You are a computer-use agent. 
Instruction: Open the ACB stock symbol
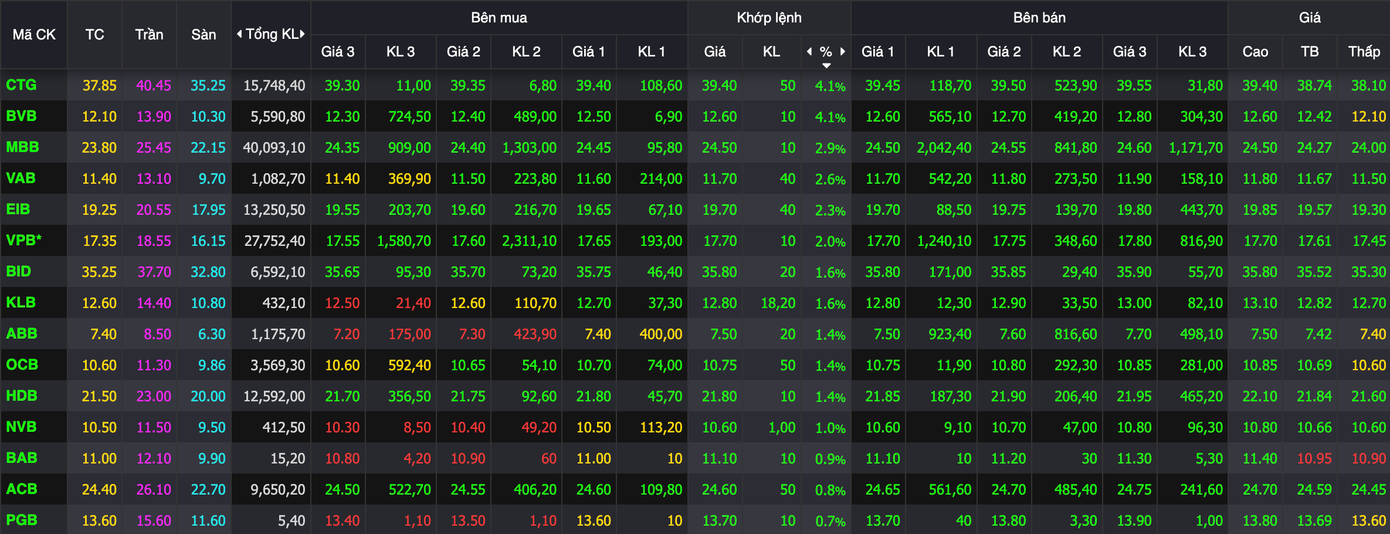pyautogui.click(x=21, y=489)
